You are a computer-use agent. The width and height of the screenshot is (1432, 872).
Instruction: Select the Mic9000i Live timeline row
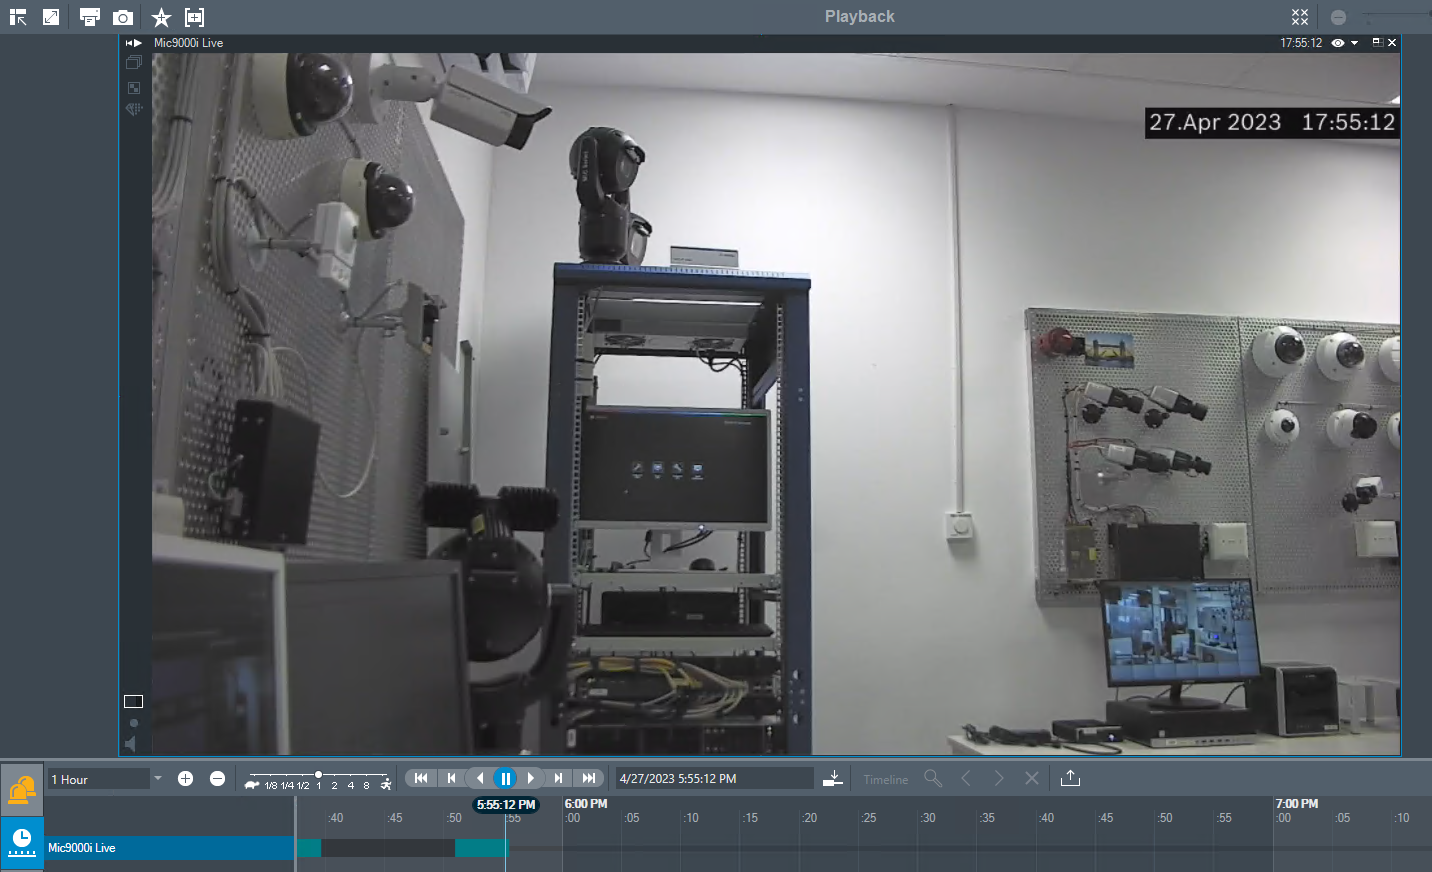pyautogui.click(x=168, y=848)
